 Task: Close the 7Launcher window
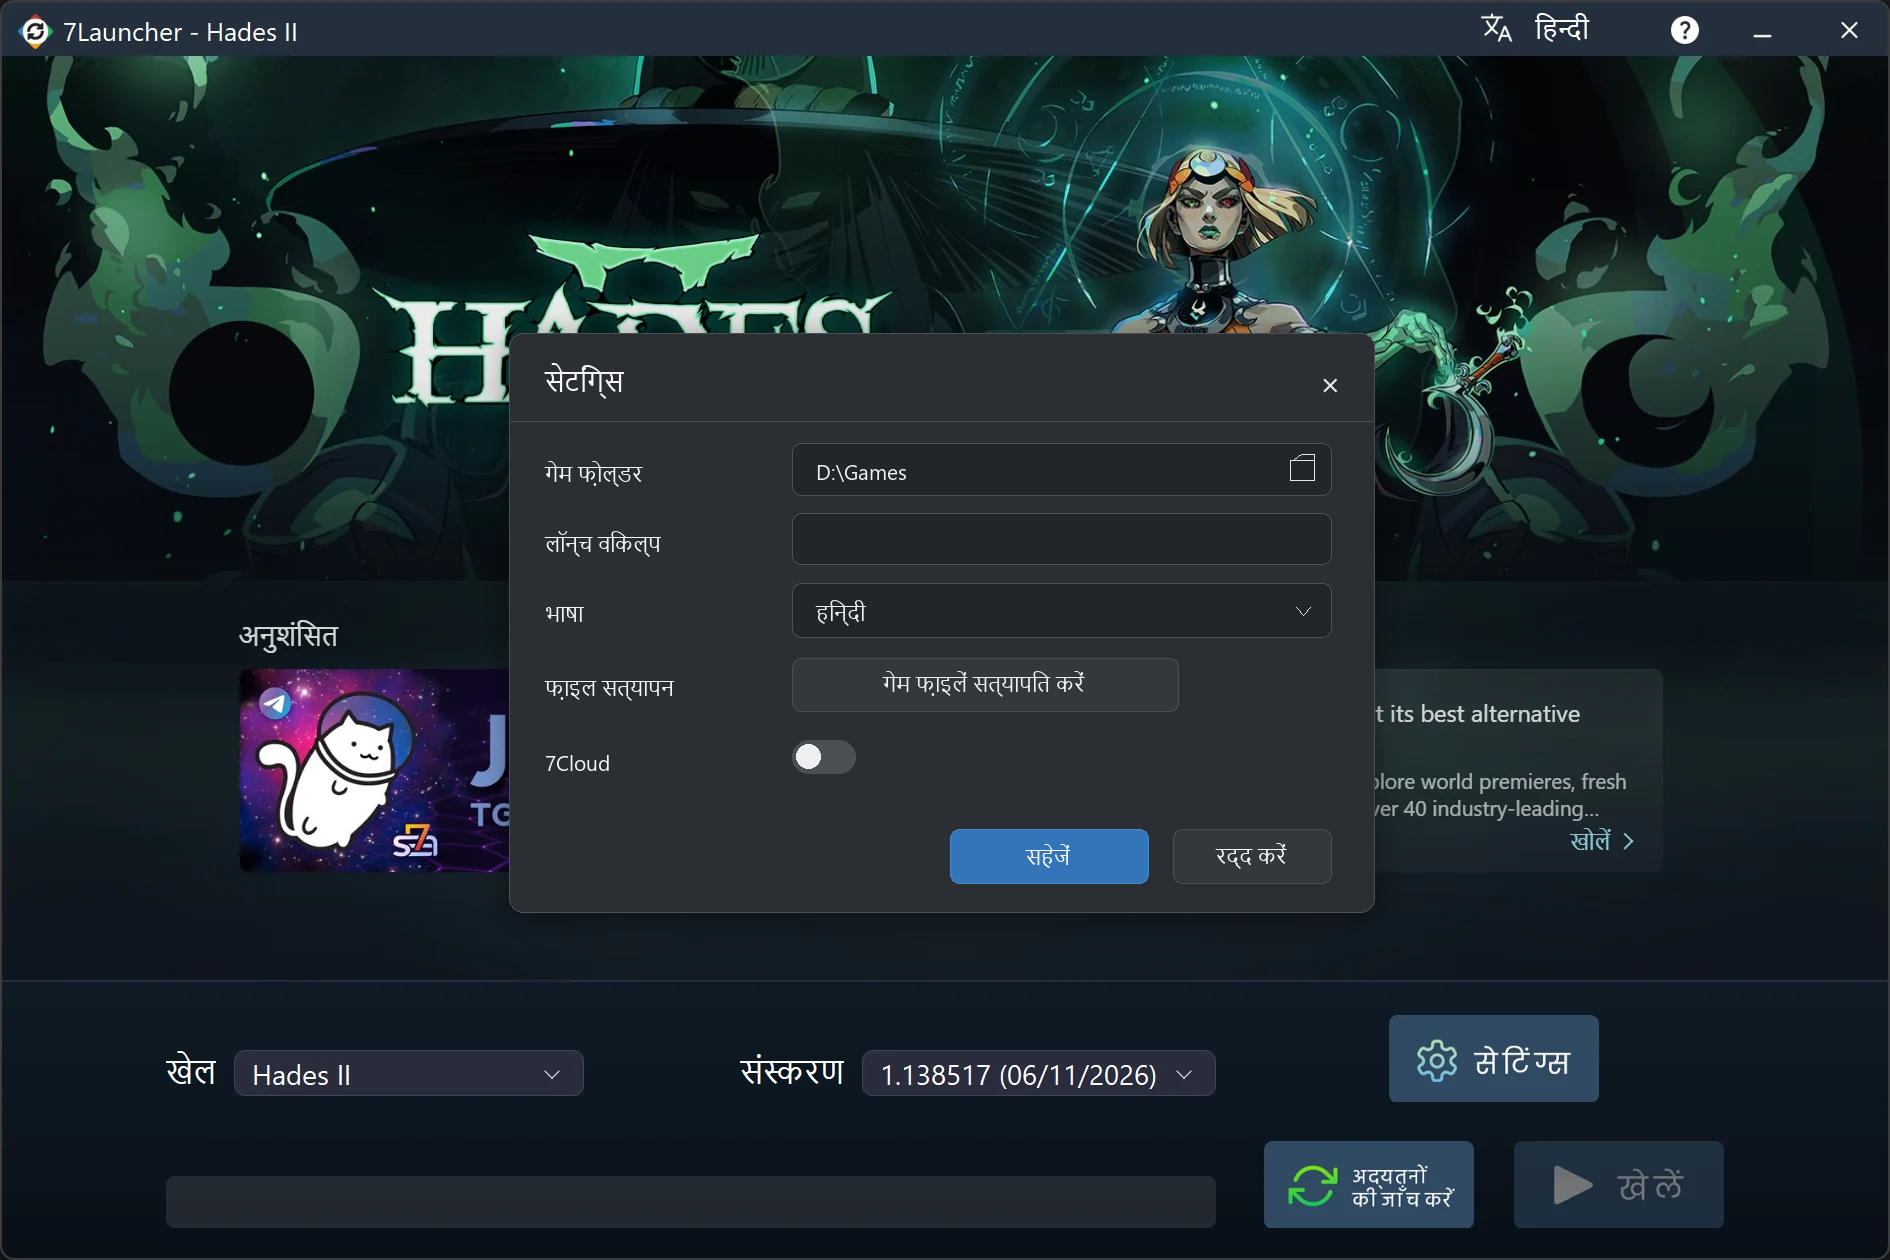[1849, 31]
